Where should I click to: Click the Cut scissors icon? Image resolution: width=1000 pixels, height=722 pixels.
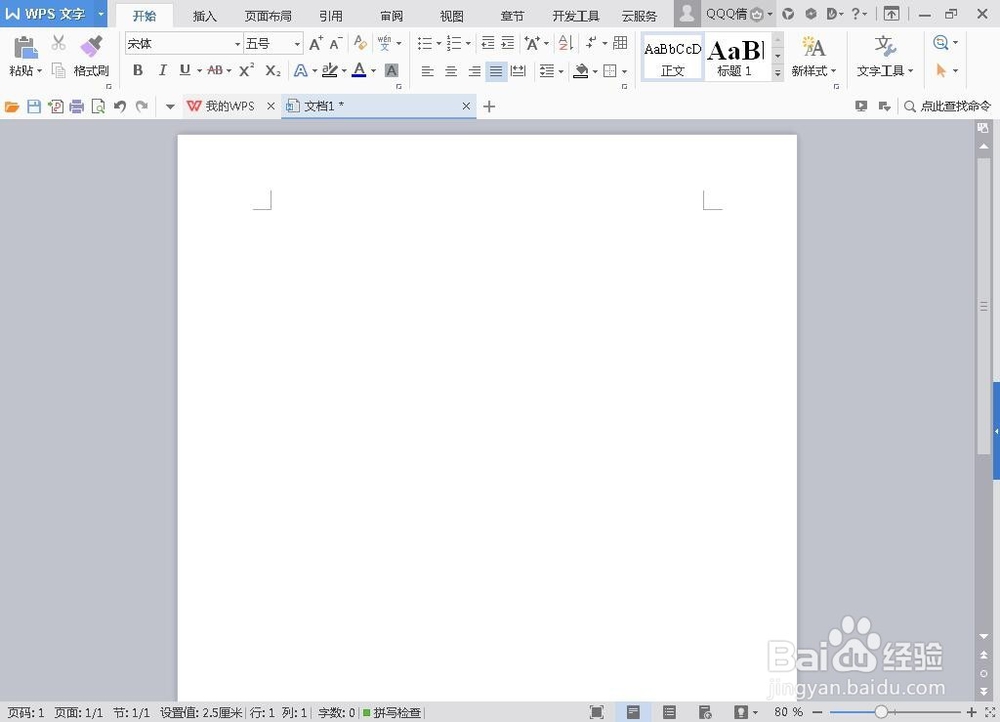(x=59, y=43)
